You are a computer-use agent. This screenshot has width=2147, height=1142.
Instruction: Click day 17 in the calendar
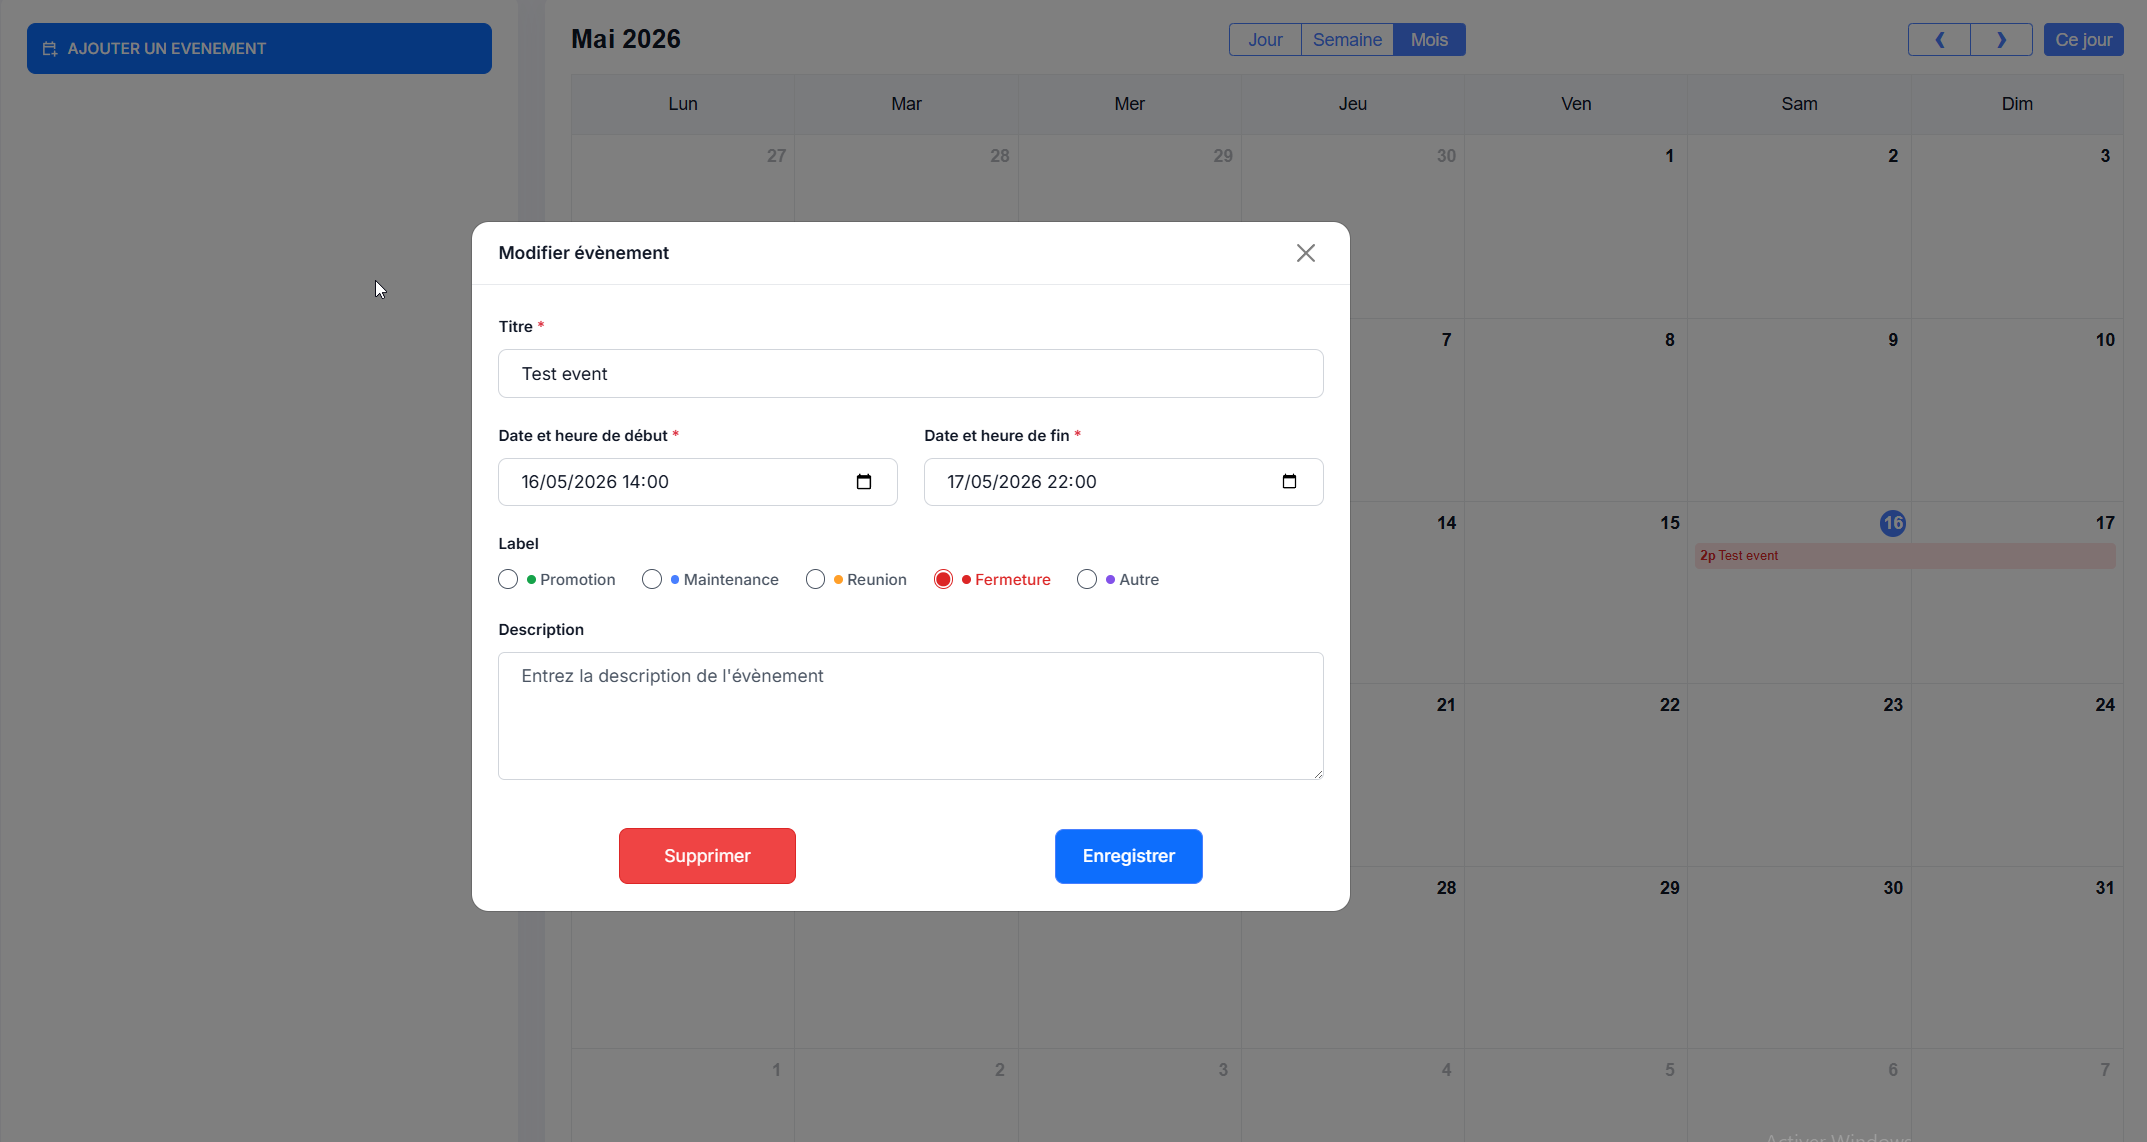(x=2105, y=523)
